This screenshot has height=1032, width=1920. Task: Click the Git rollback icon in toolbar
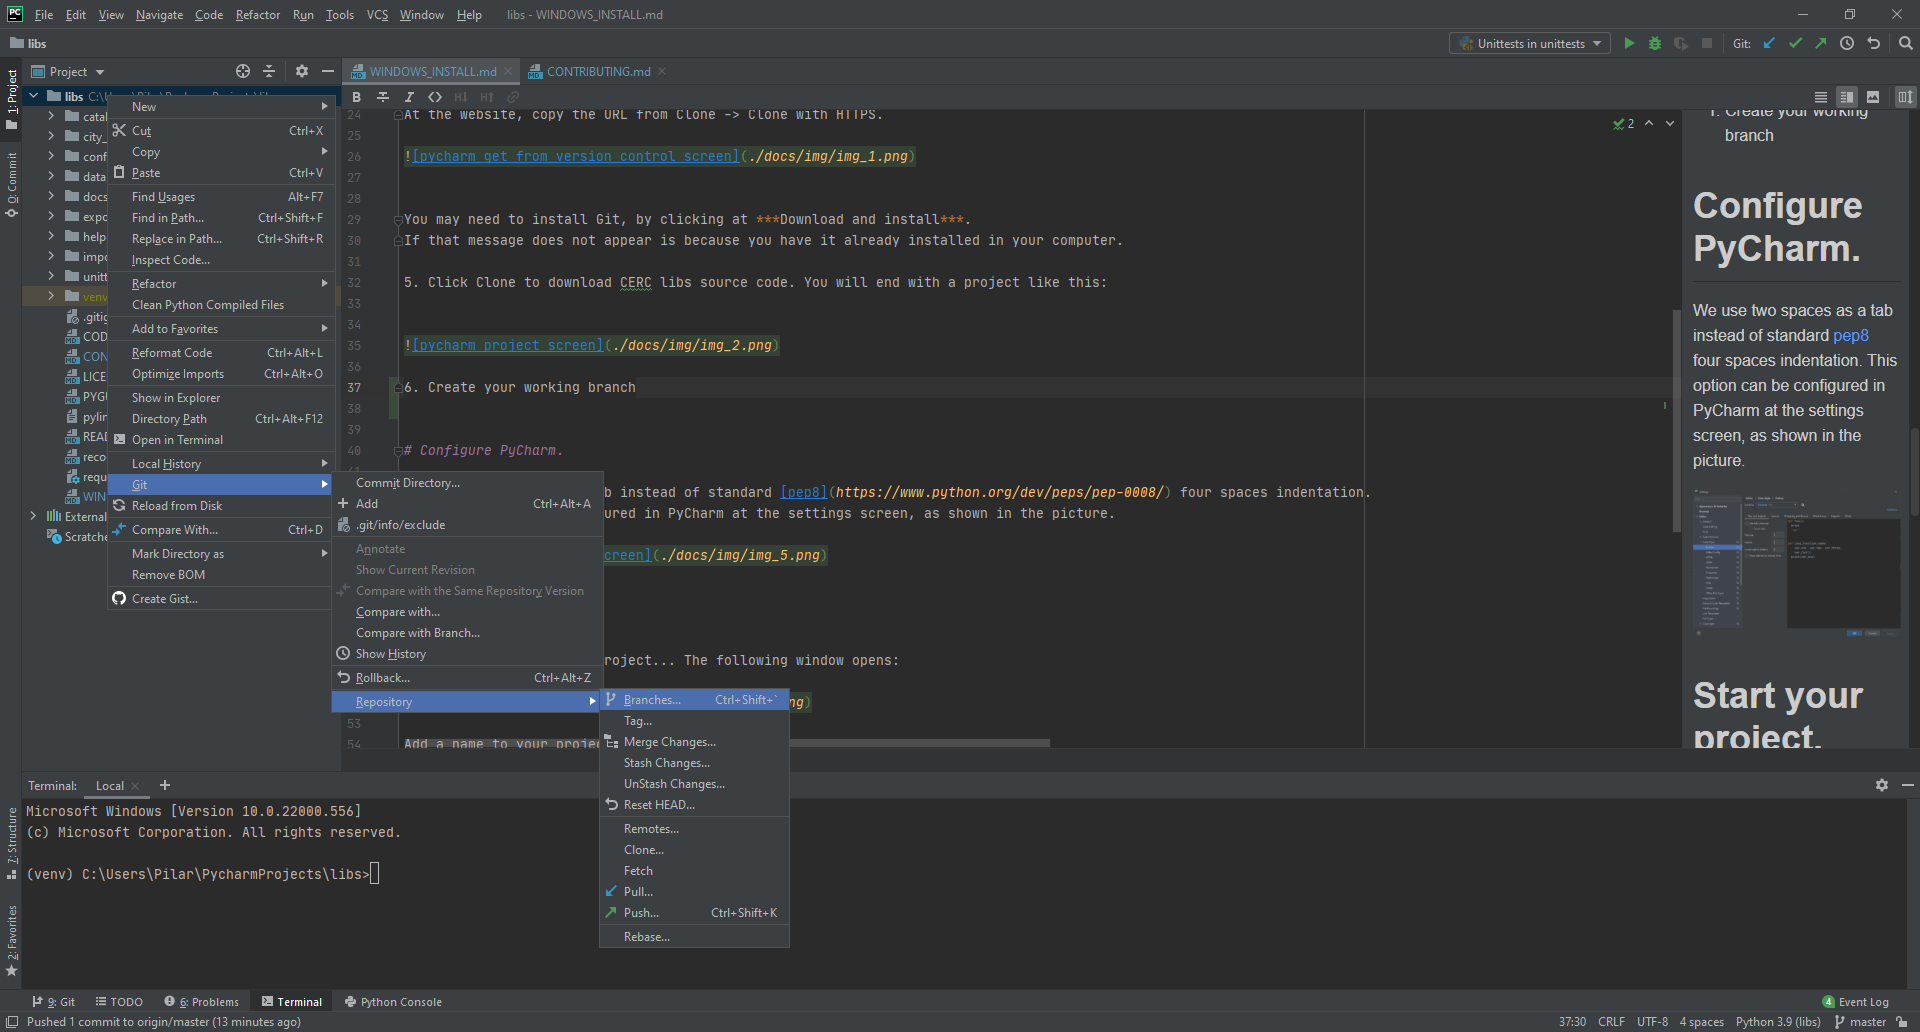pos(1873,43)
